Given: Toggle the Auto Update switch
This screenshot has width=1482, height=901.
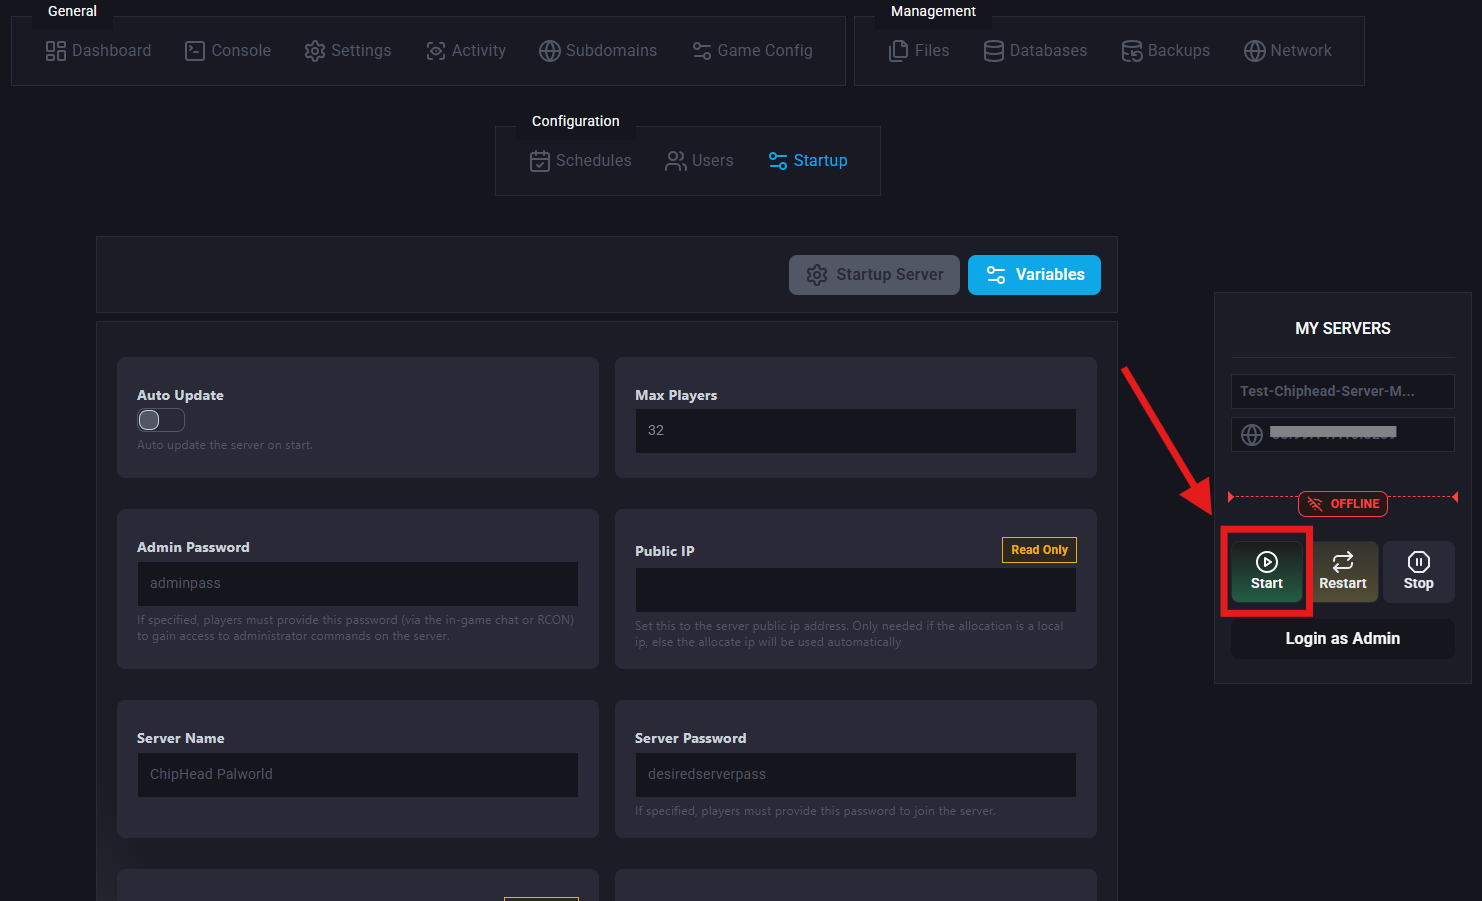Looking at the screenshot, I should (161, 420).
